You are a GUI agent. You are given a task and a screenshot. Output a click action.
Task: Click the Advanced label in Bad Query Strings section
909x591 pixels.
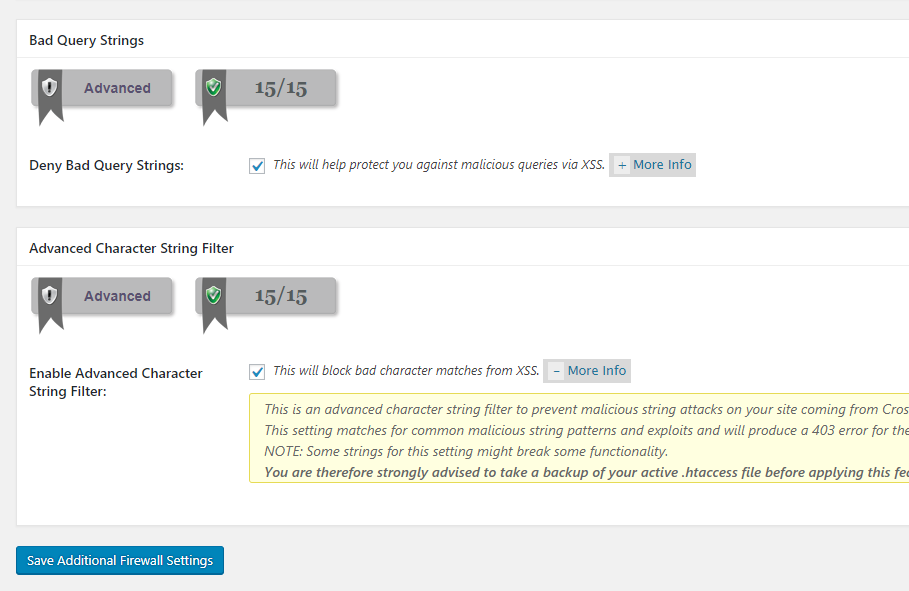click(x=117, y=88)
